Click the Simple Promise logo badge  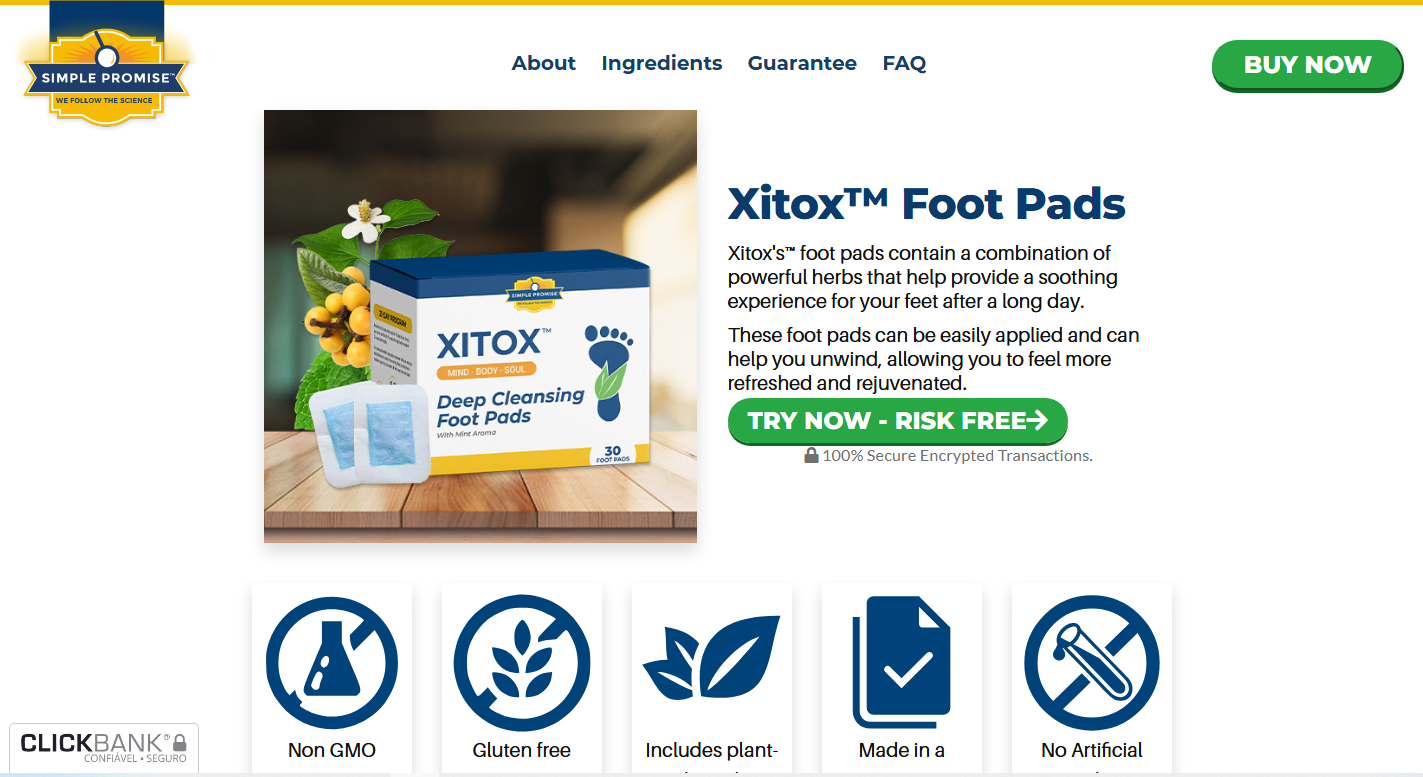click(106, 66)
